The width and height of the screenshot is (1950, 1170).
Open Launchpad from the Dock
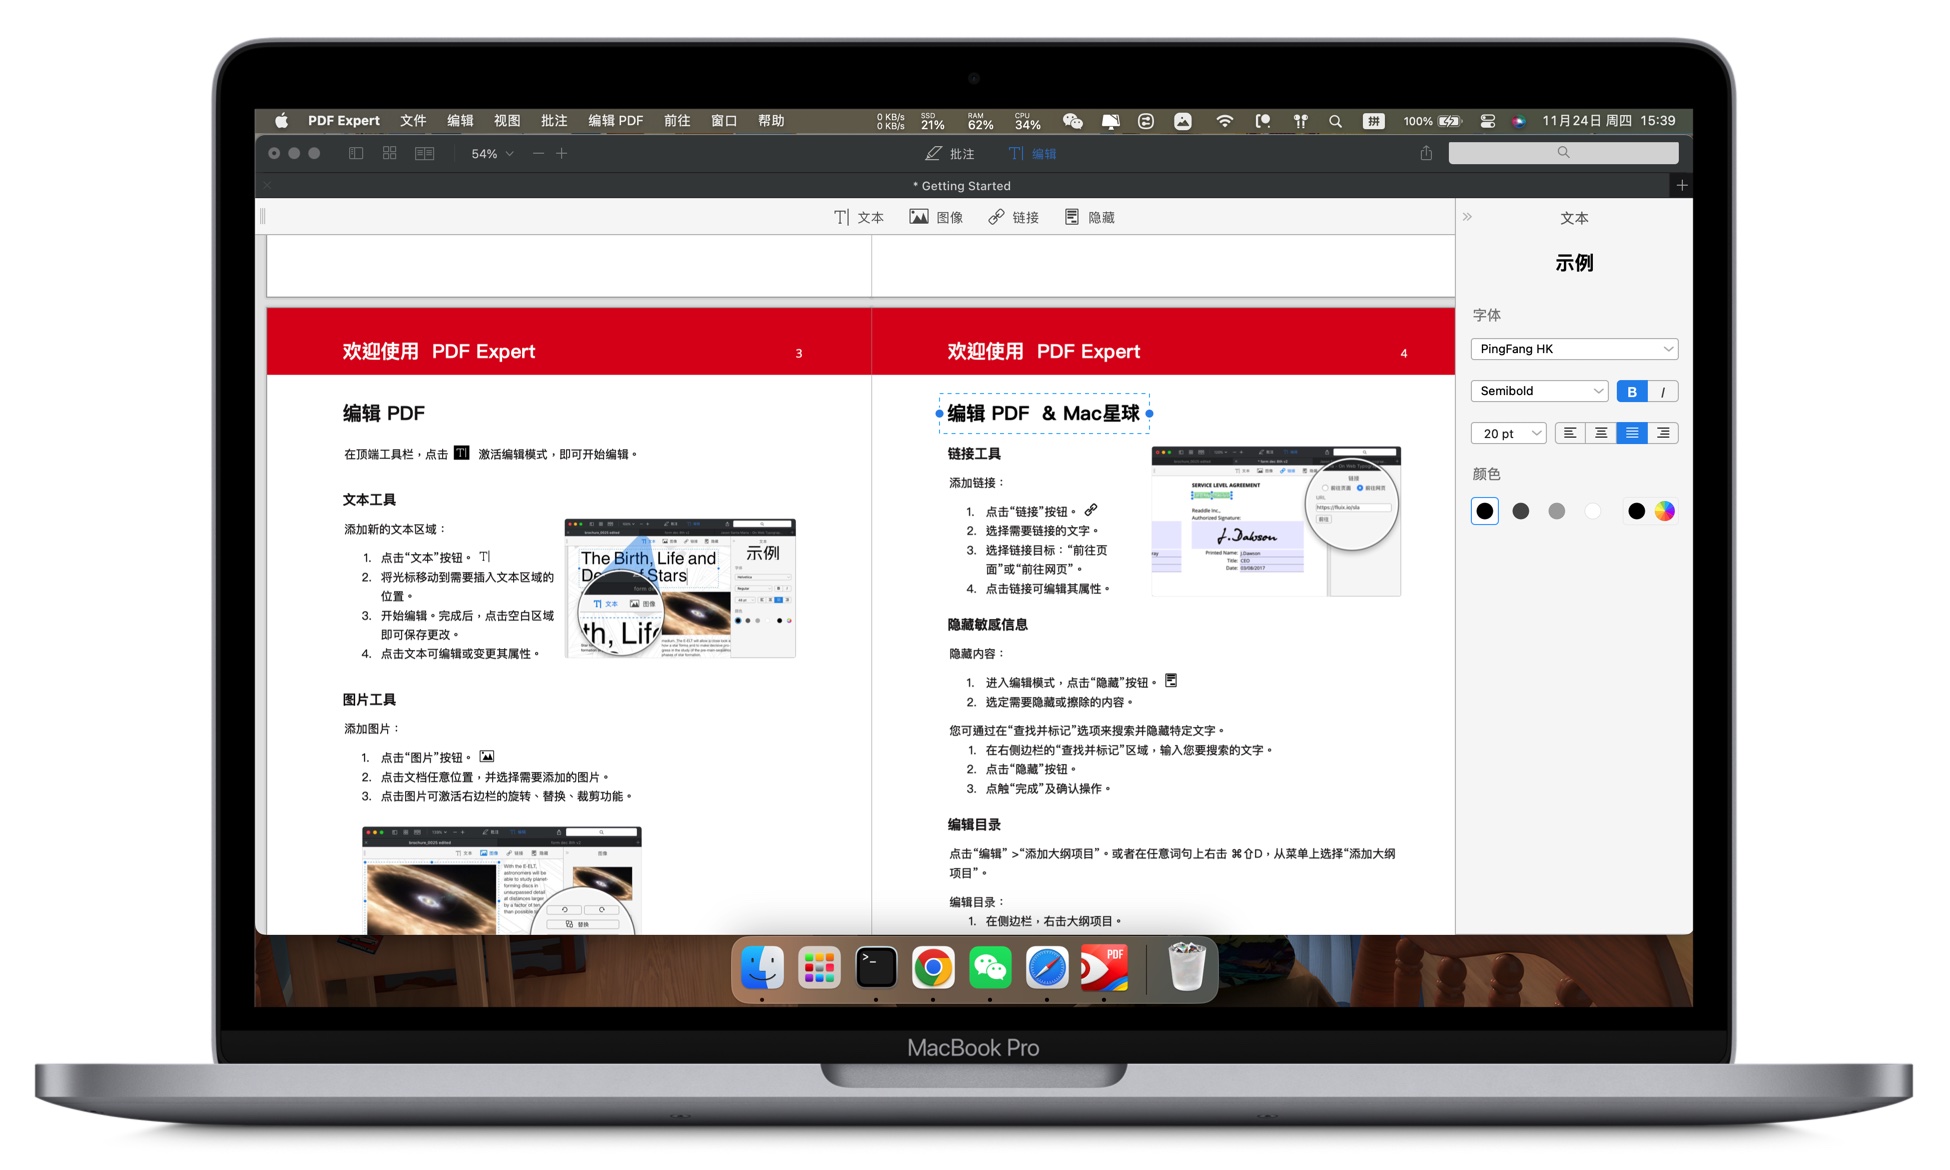point(819,967)
